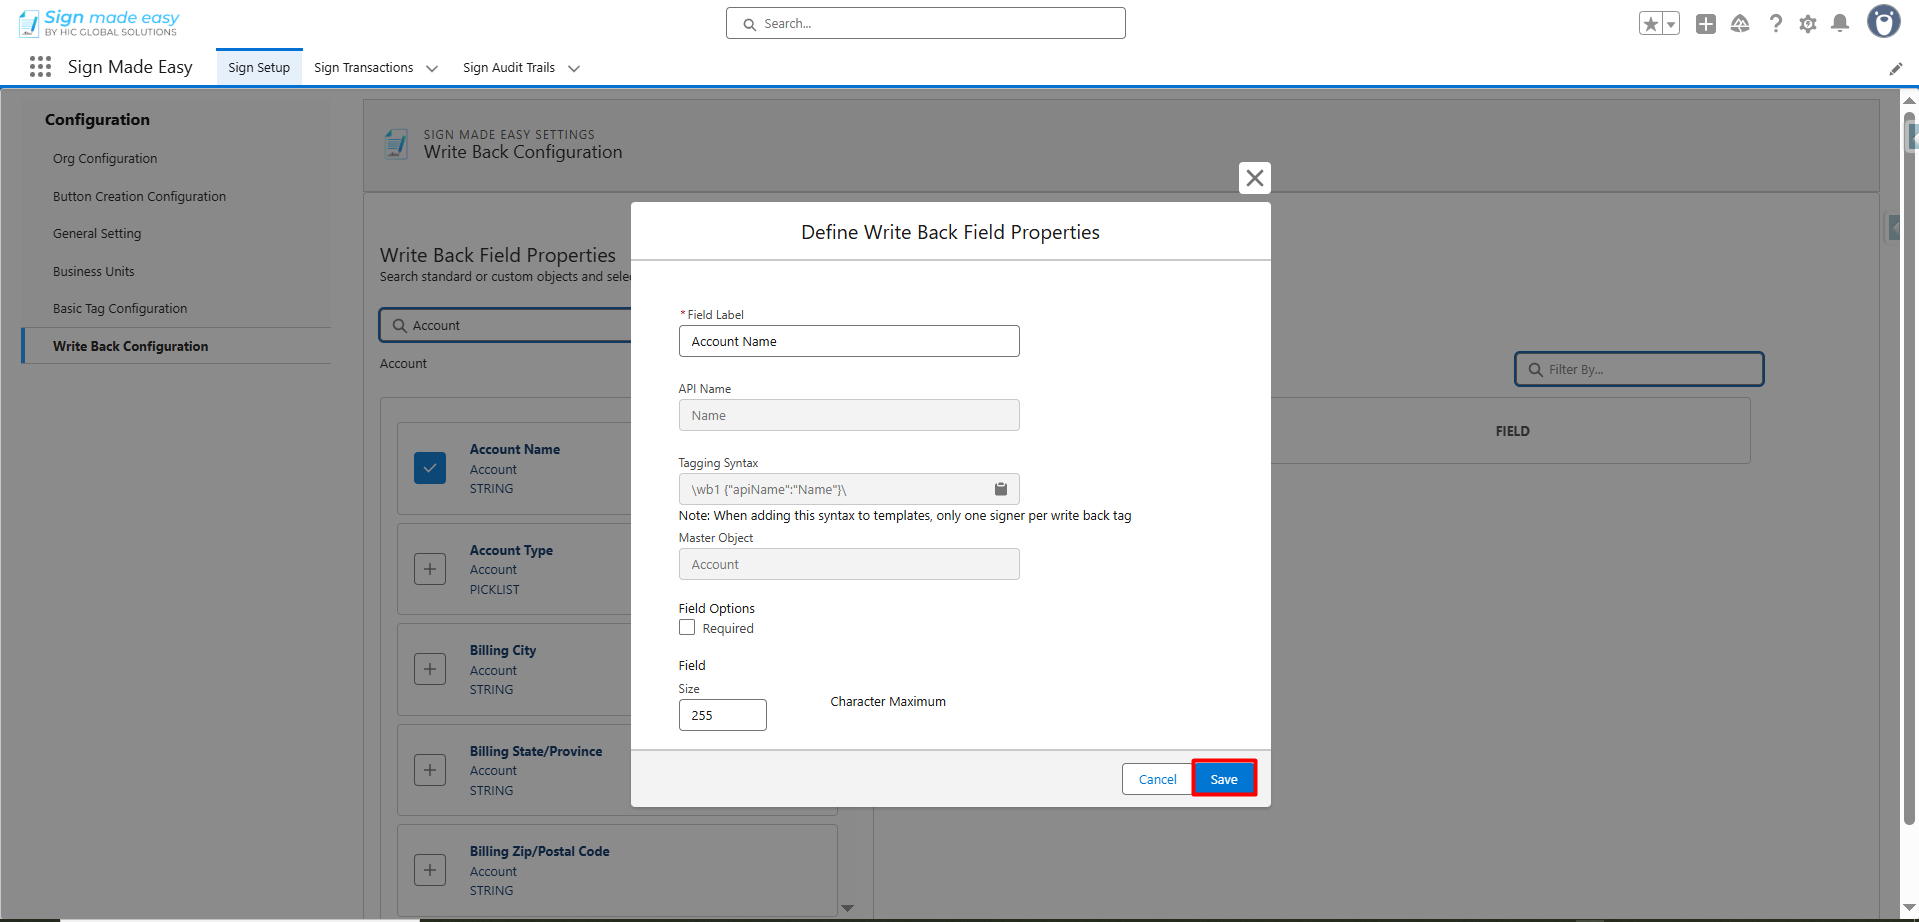Viewport: 1919px width, 922px height.
Task: Expand the Sign Audit Trails chevron
Action: click(x=574, y=68)
